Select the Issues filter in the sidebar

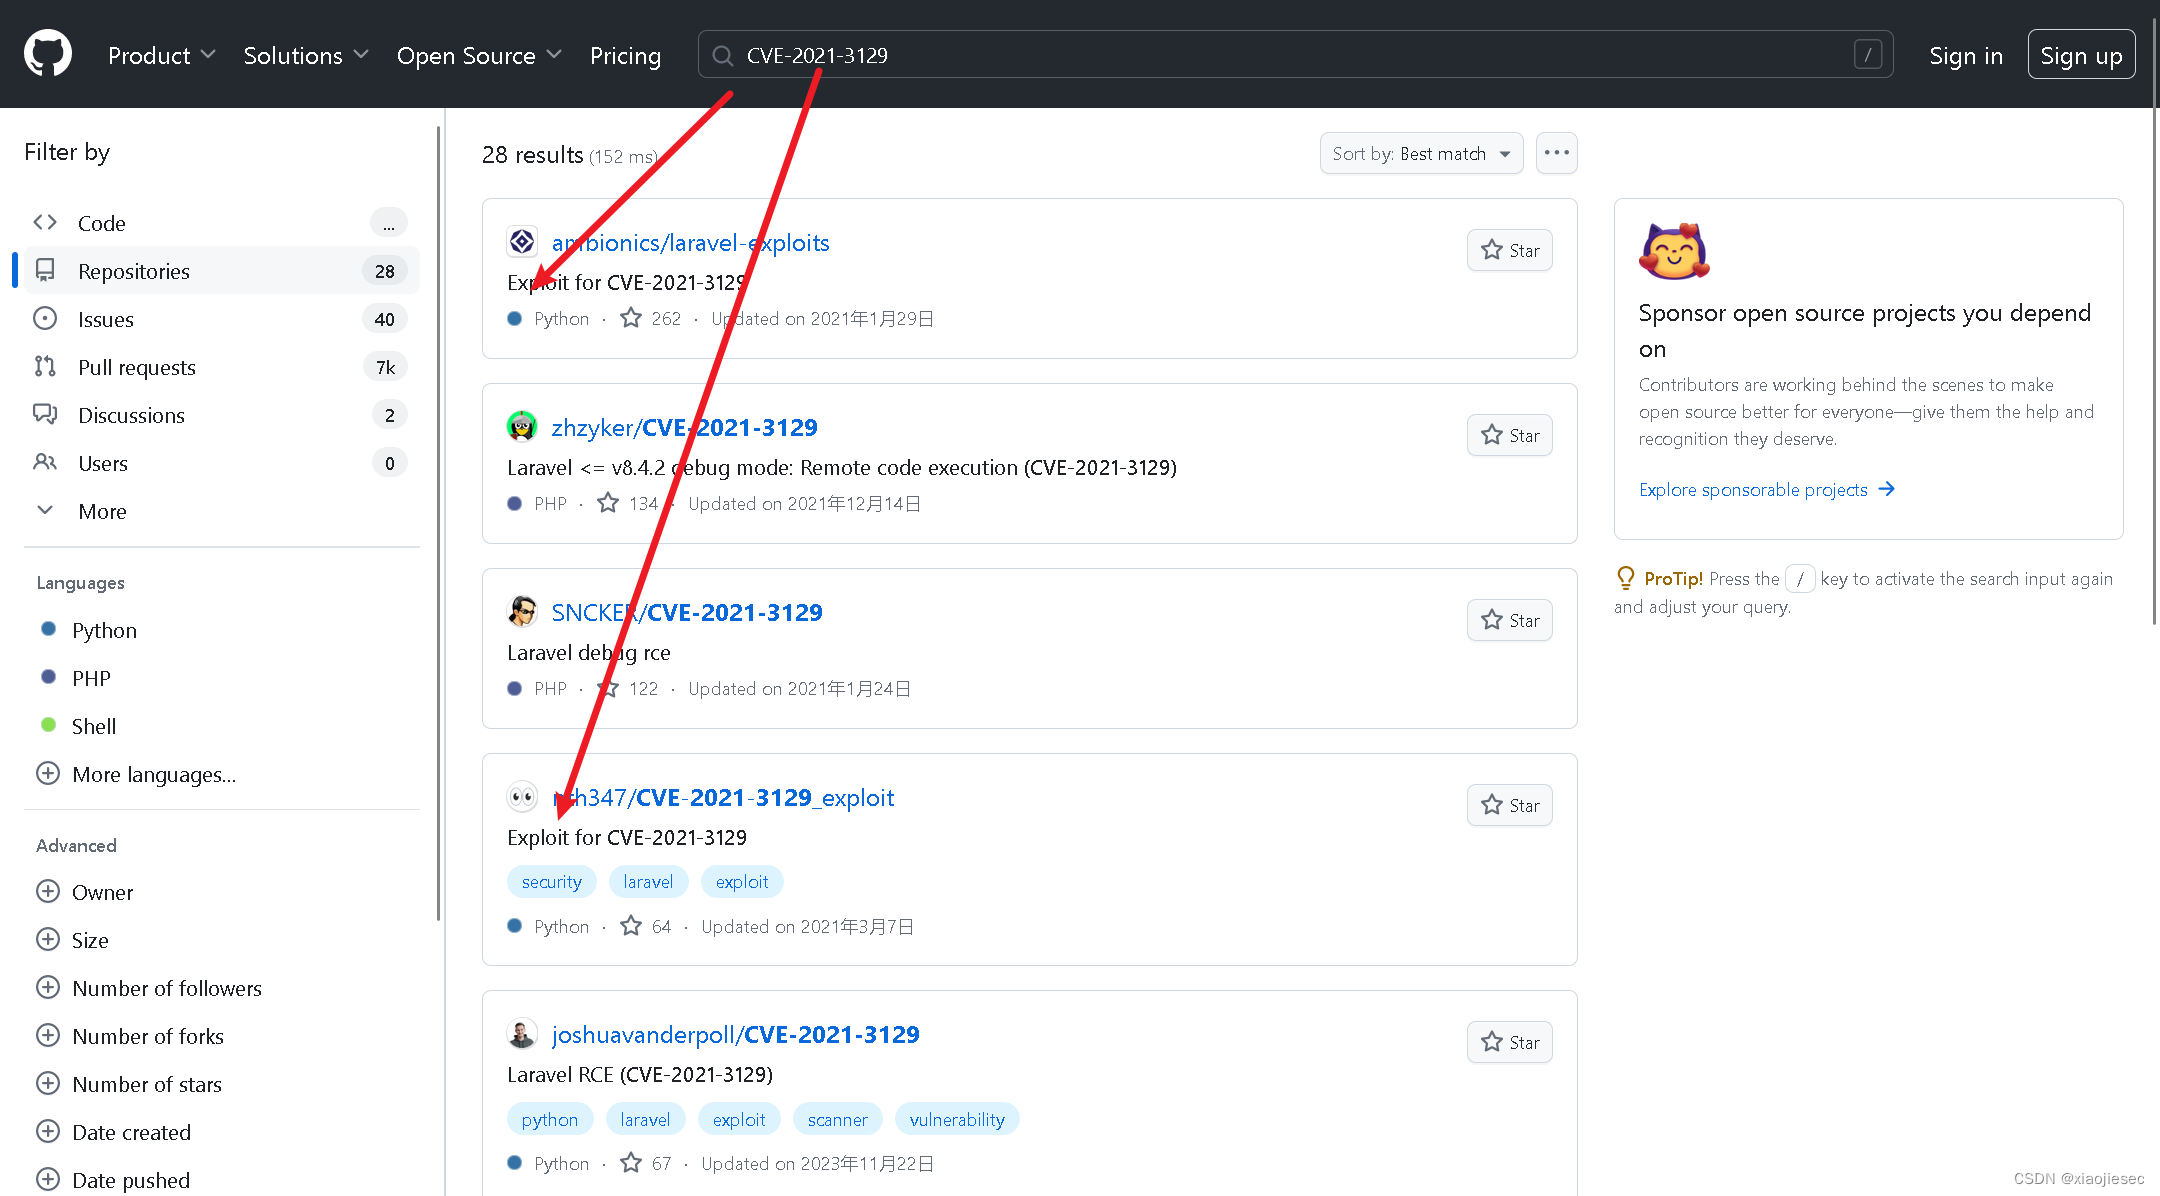point(105,318)
